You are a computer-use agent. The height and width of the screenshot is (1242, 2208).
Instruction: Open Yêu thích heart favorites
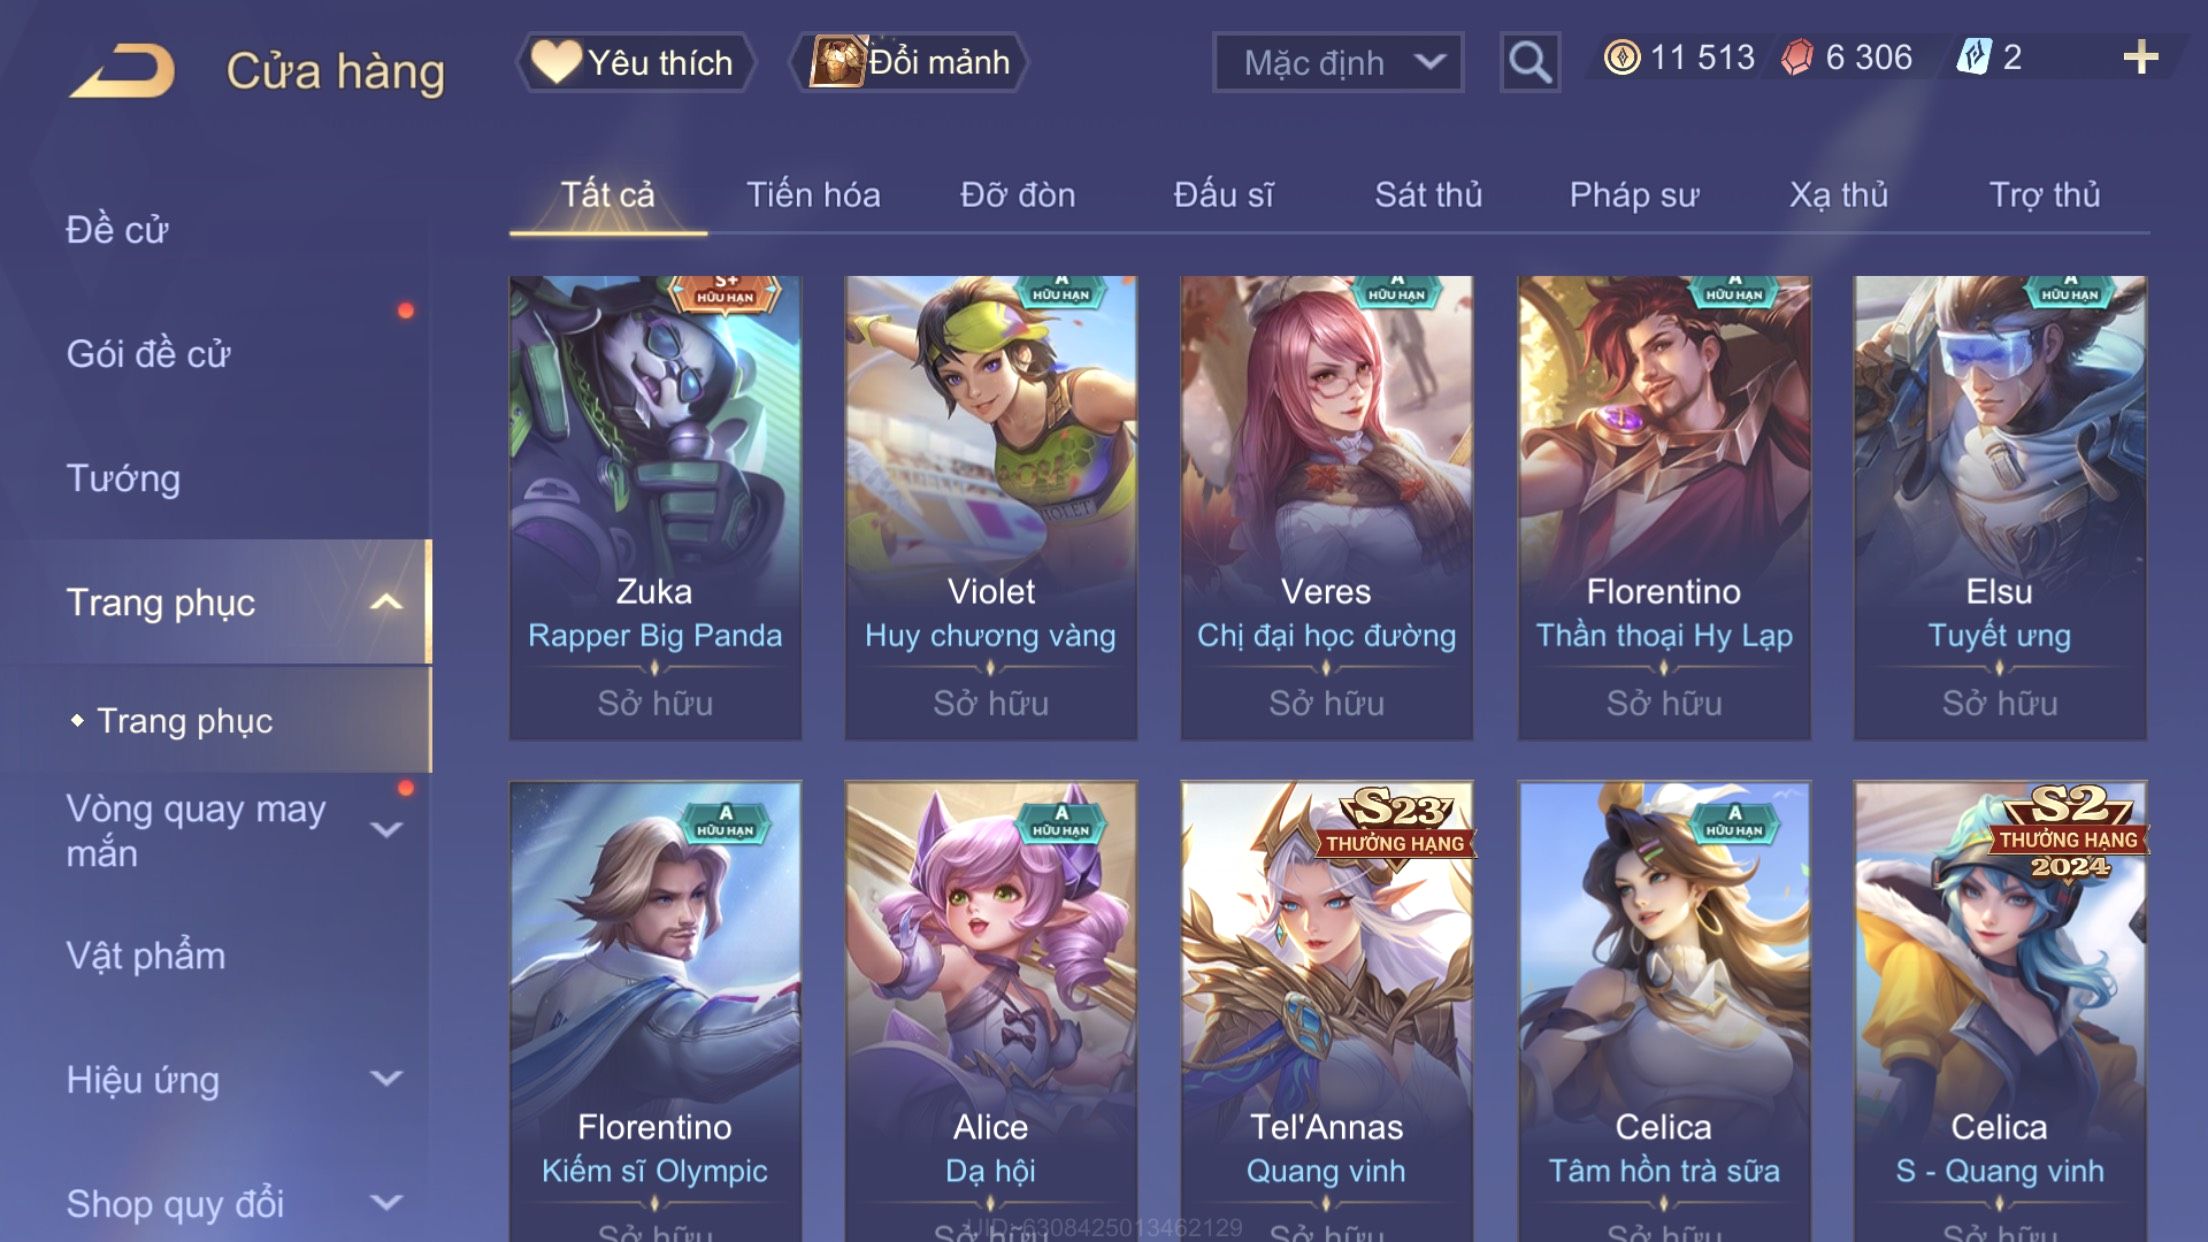click(634, 62)
